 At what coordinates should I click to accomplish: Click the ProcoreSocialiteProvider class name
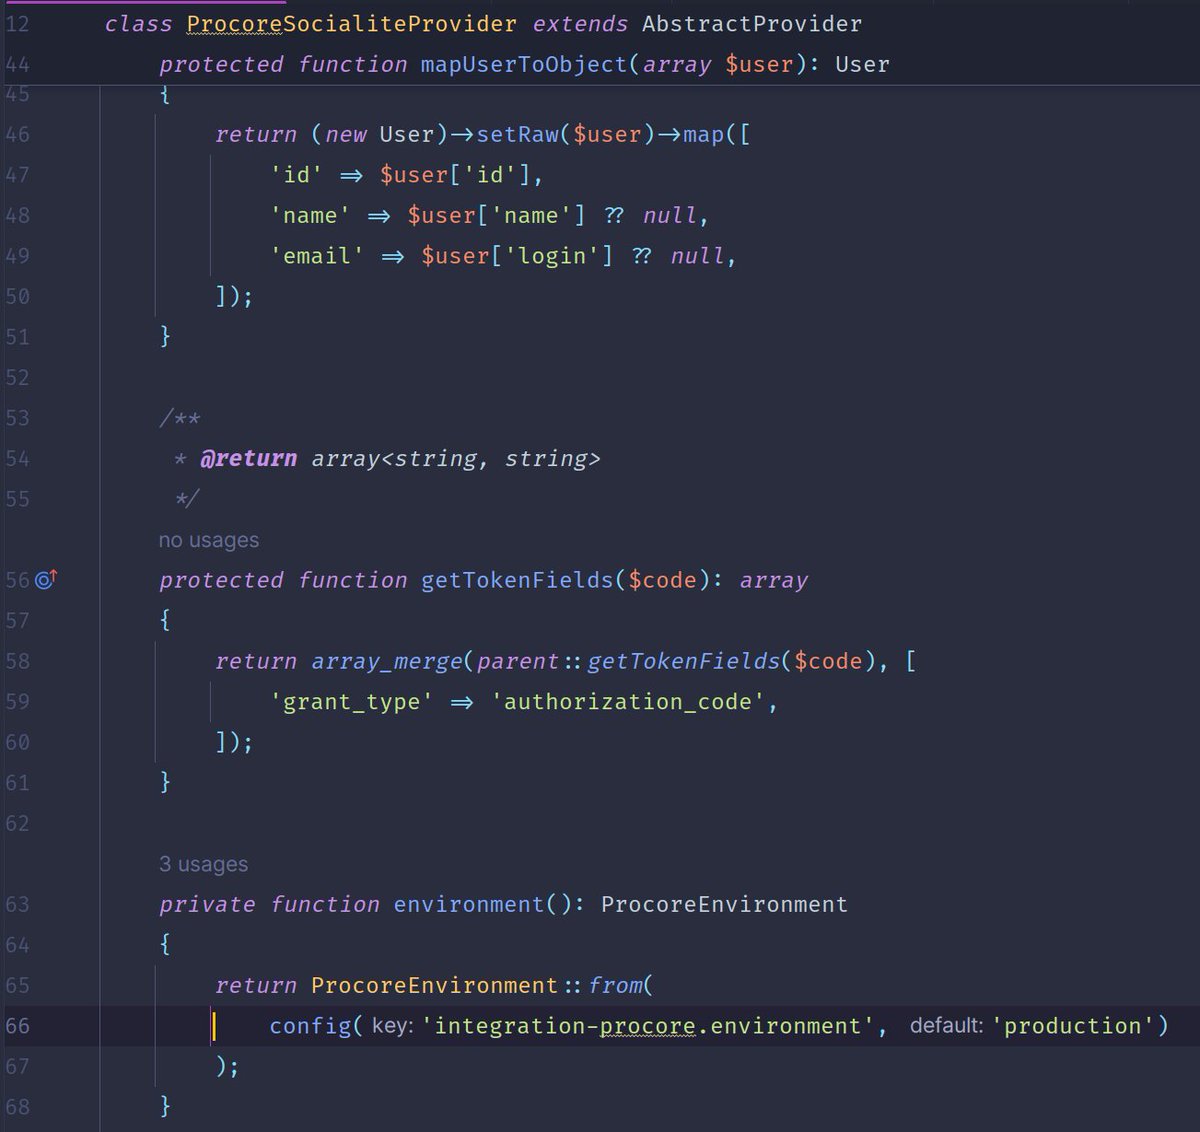click(x=352, y=23)
